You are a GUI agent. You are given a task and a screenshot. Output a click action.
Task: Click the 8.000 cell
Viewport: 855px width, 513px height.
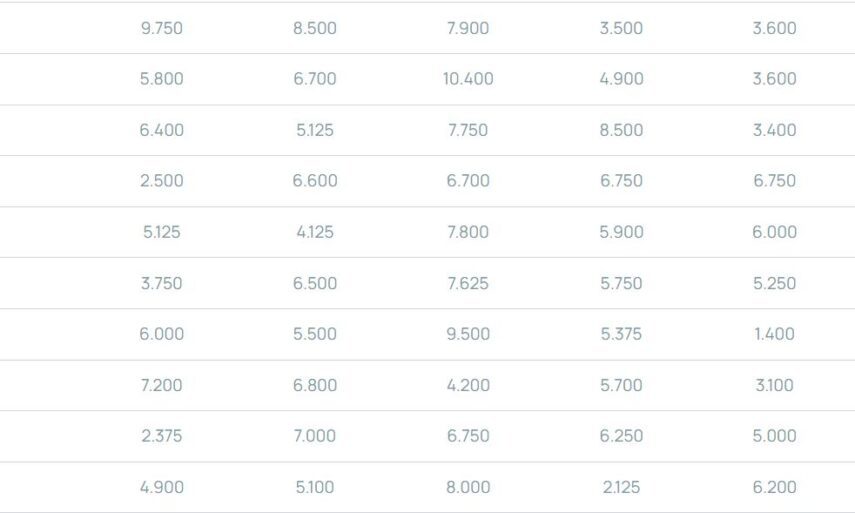click(x=468, y=487)
